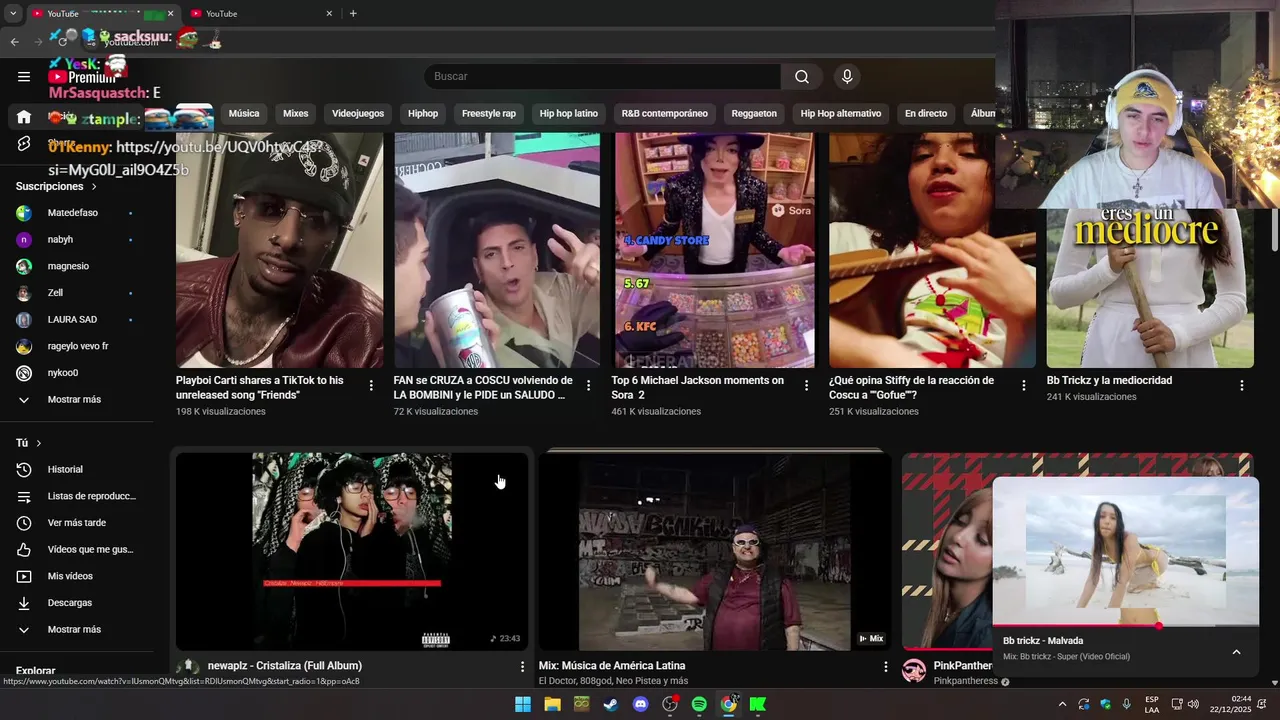Play the Playboi Carti Friends short thumbnail
The height and width of the screenshot is (720, 1280).
279,250
